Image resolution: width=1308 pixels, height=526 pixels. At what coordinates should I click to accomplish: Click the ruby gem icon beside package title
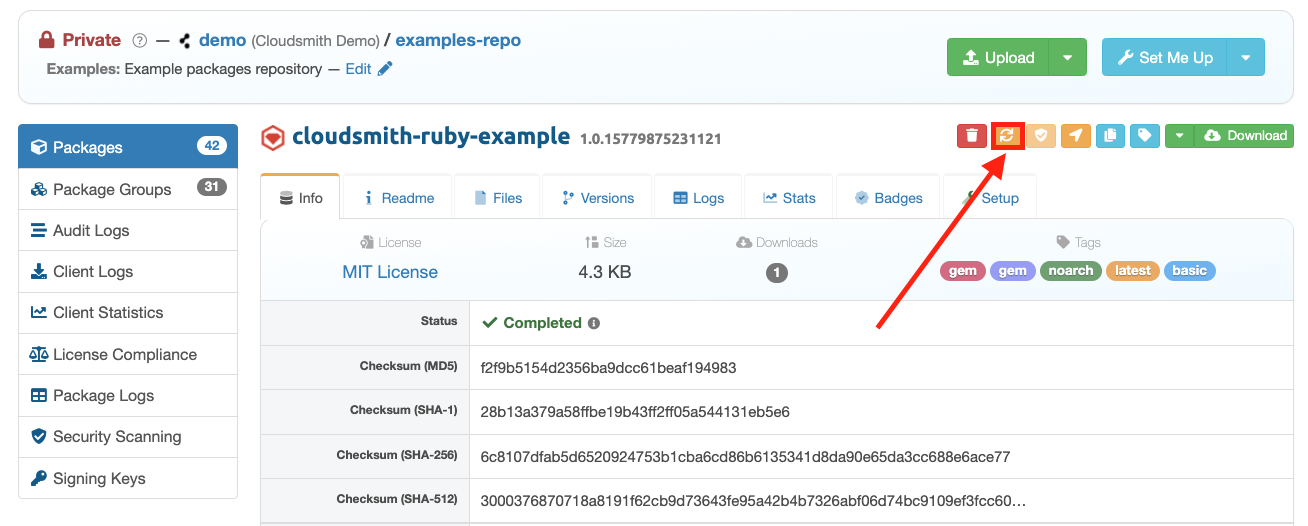coord(273,138)
